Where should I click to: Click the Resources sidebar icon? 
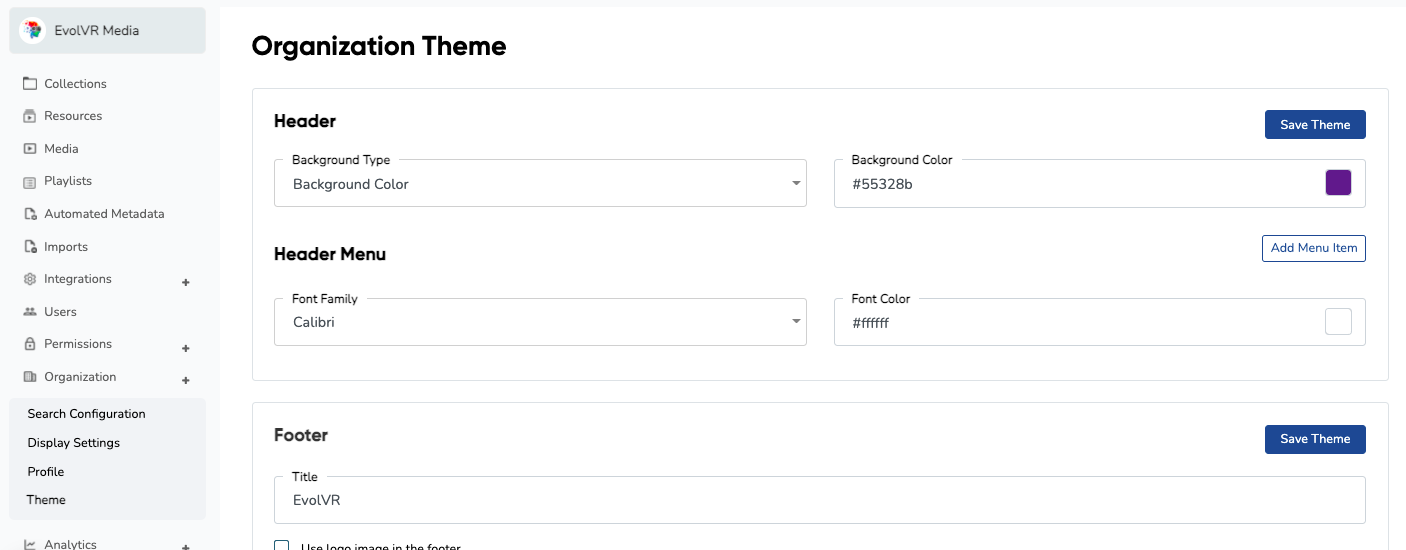[x=30, y=116]
